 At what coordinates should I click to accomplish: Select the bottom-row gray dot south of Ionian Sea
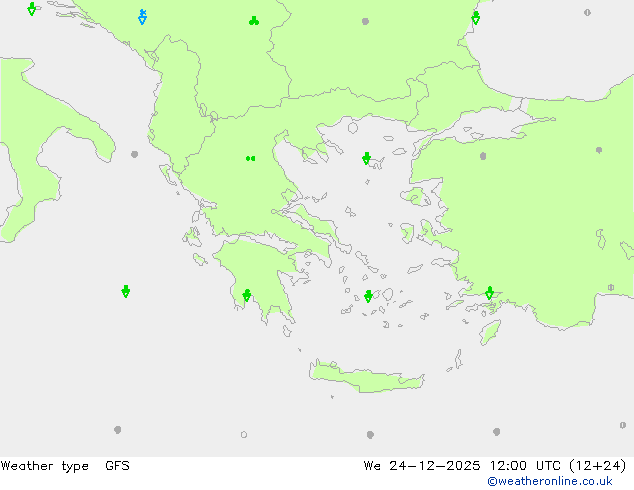118,430
